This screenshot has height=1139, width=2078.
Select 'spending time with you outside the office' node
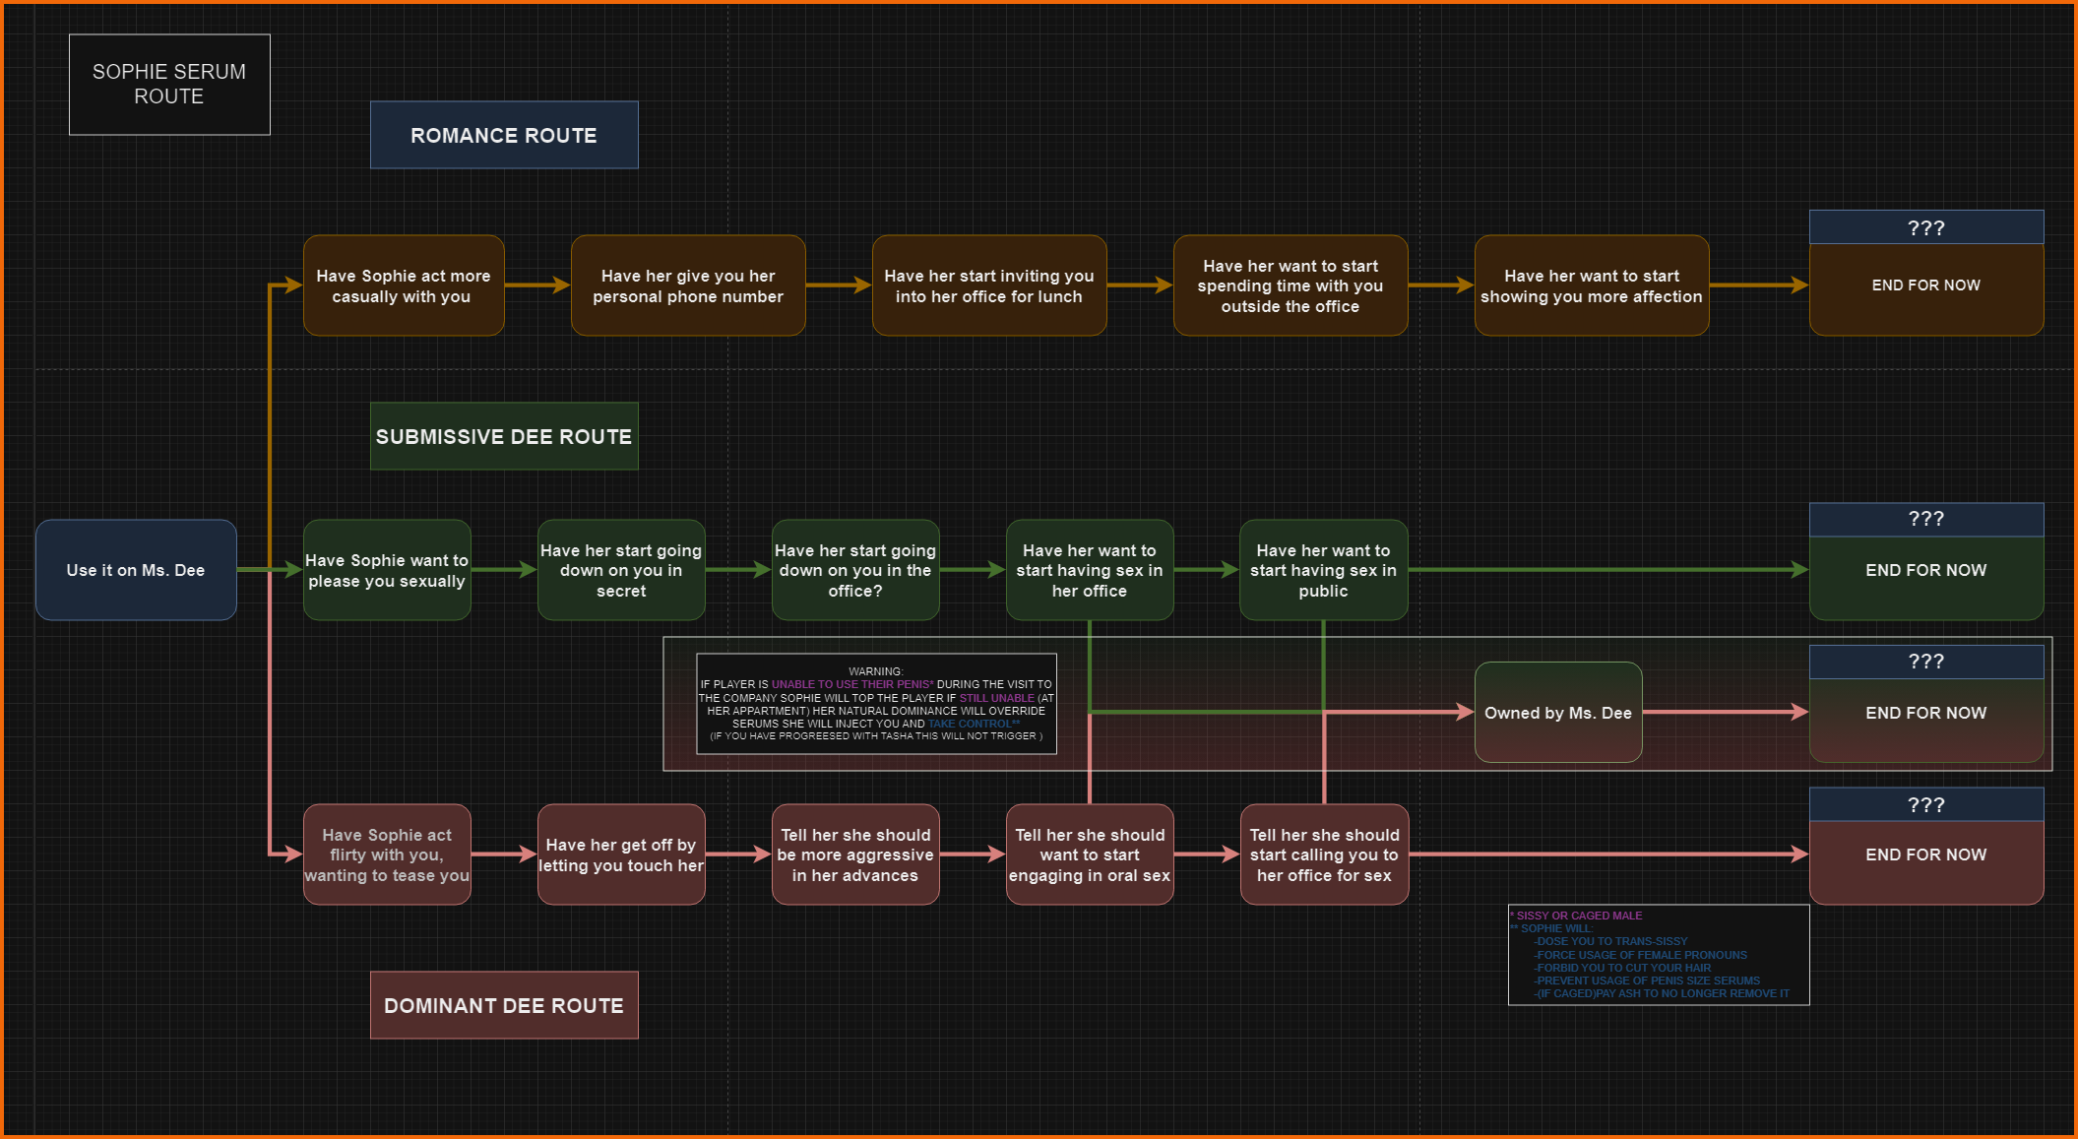[1289, 286]
